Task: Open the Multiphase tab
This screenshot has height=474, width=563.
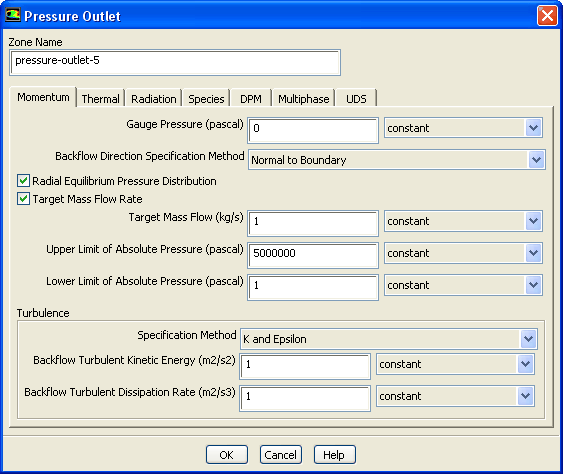Action: click(303, 99)
